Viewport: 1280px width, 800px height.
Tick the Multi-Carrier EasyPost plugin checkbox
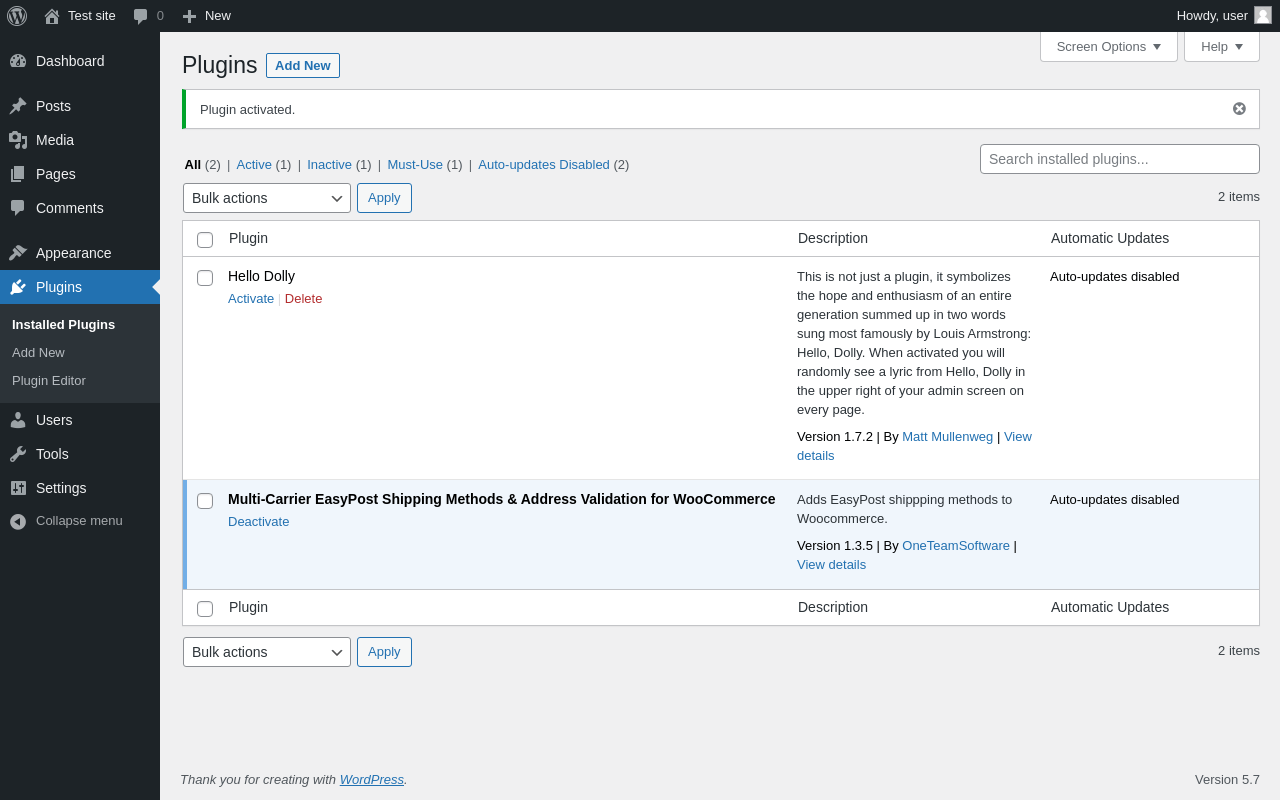[x=205, y=501]
